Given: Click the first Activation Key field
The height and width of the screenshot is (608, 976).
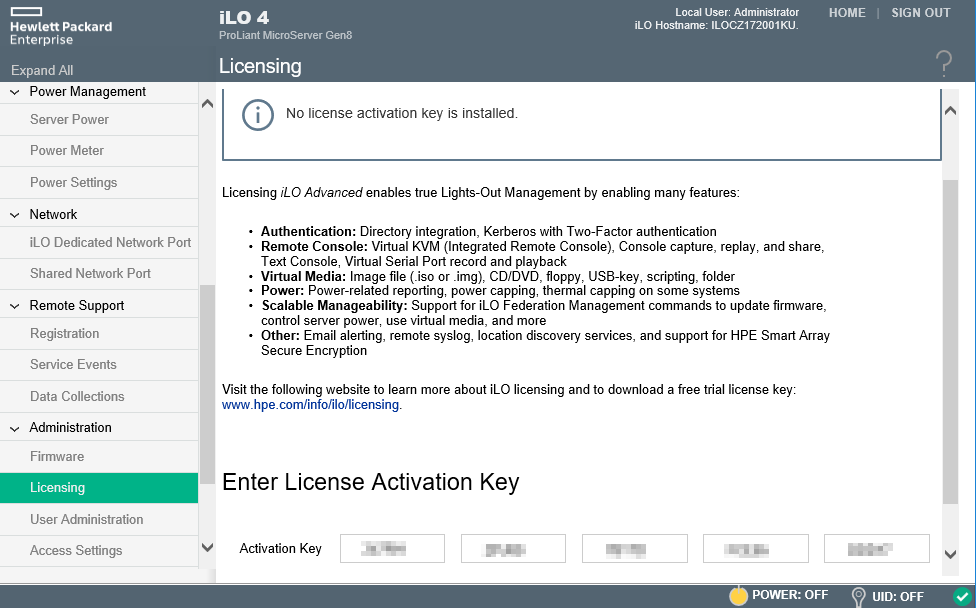Looking at the screenshot, I should pyautogui.click(x=392, y=548).
